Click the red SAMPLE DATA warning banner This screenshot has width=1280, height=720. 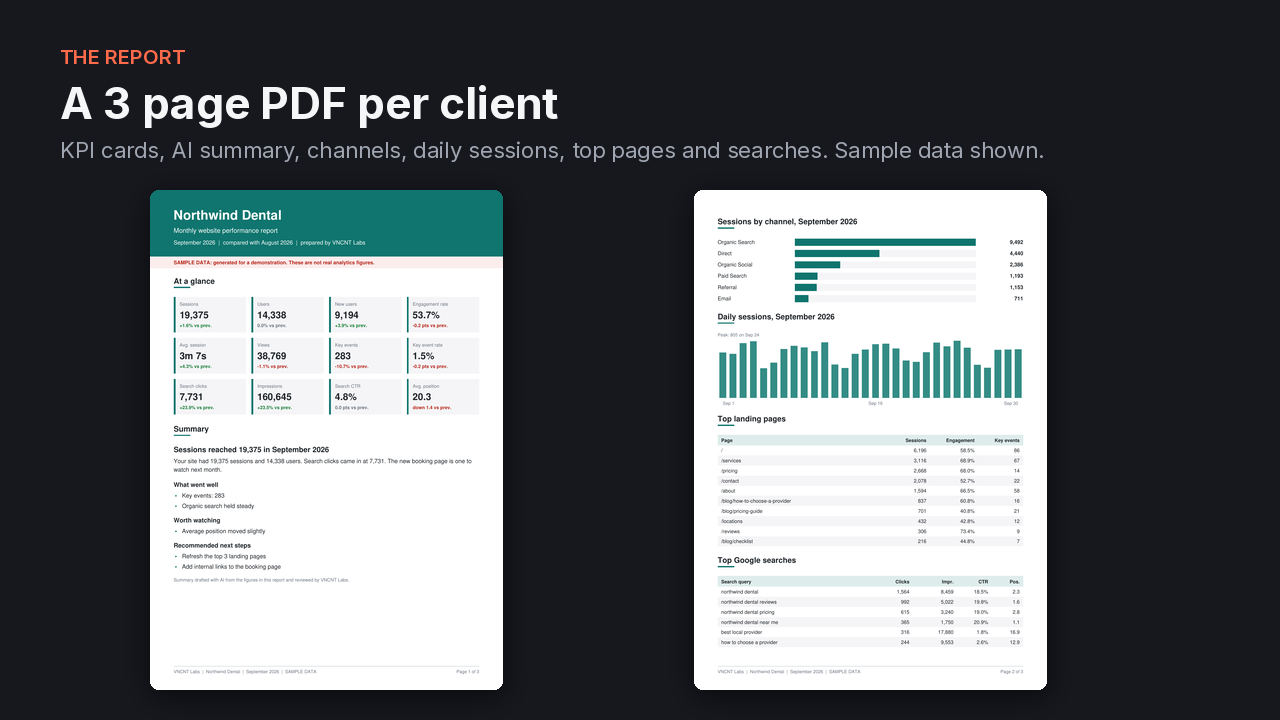pos(326,262)
